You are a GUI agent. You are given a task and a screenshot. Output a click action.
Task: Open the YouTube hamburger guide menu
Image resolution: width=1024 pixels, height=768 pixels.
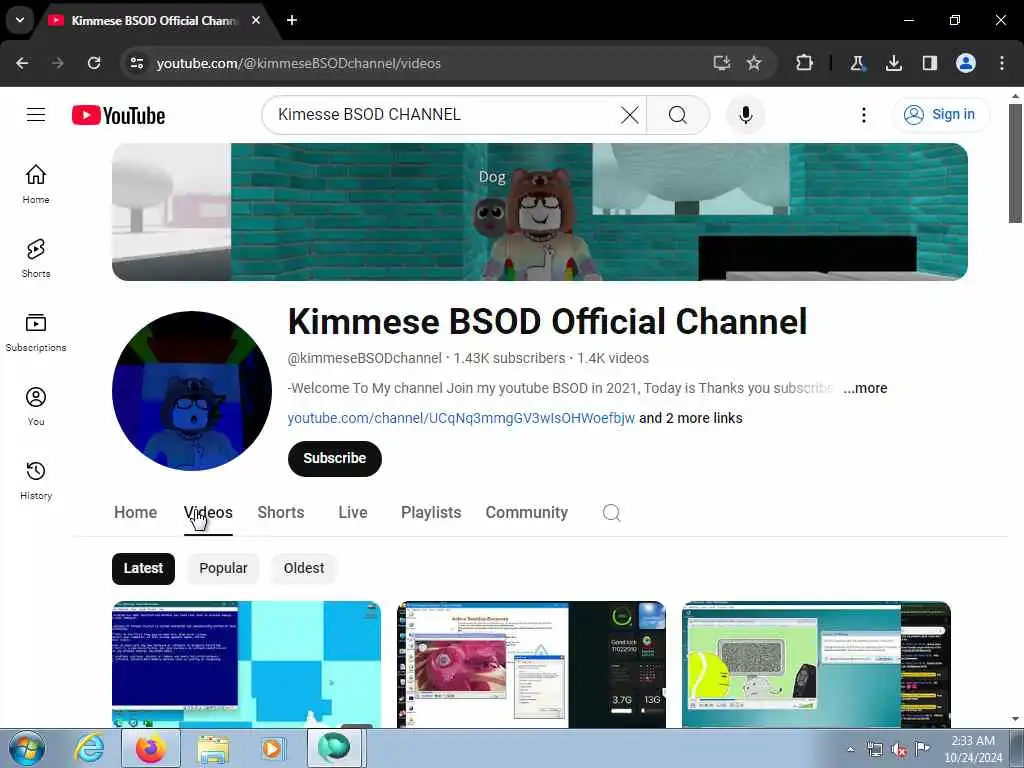coord(36,115)
